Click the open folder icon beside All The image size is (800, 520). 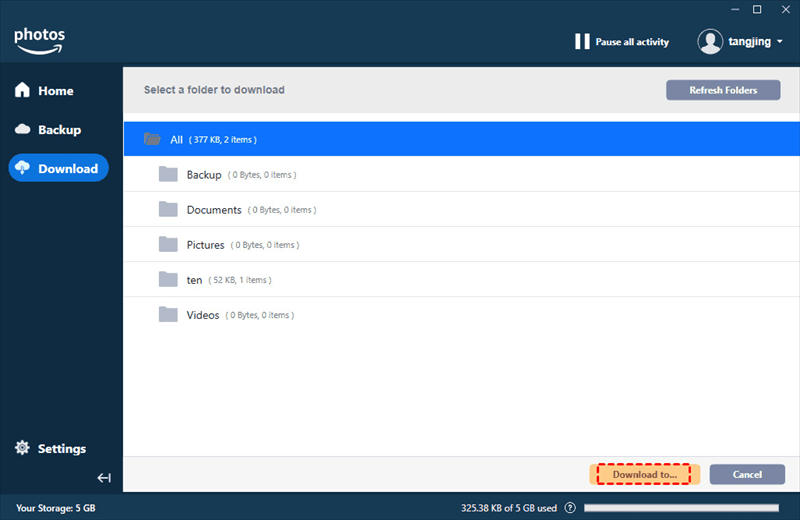tap(152, 139)
